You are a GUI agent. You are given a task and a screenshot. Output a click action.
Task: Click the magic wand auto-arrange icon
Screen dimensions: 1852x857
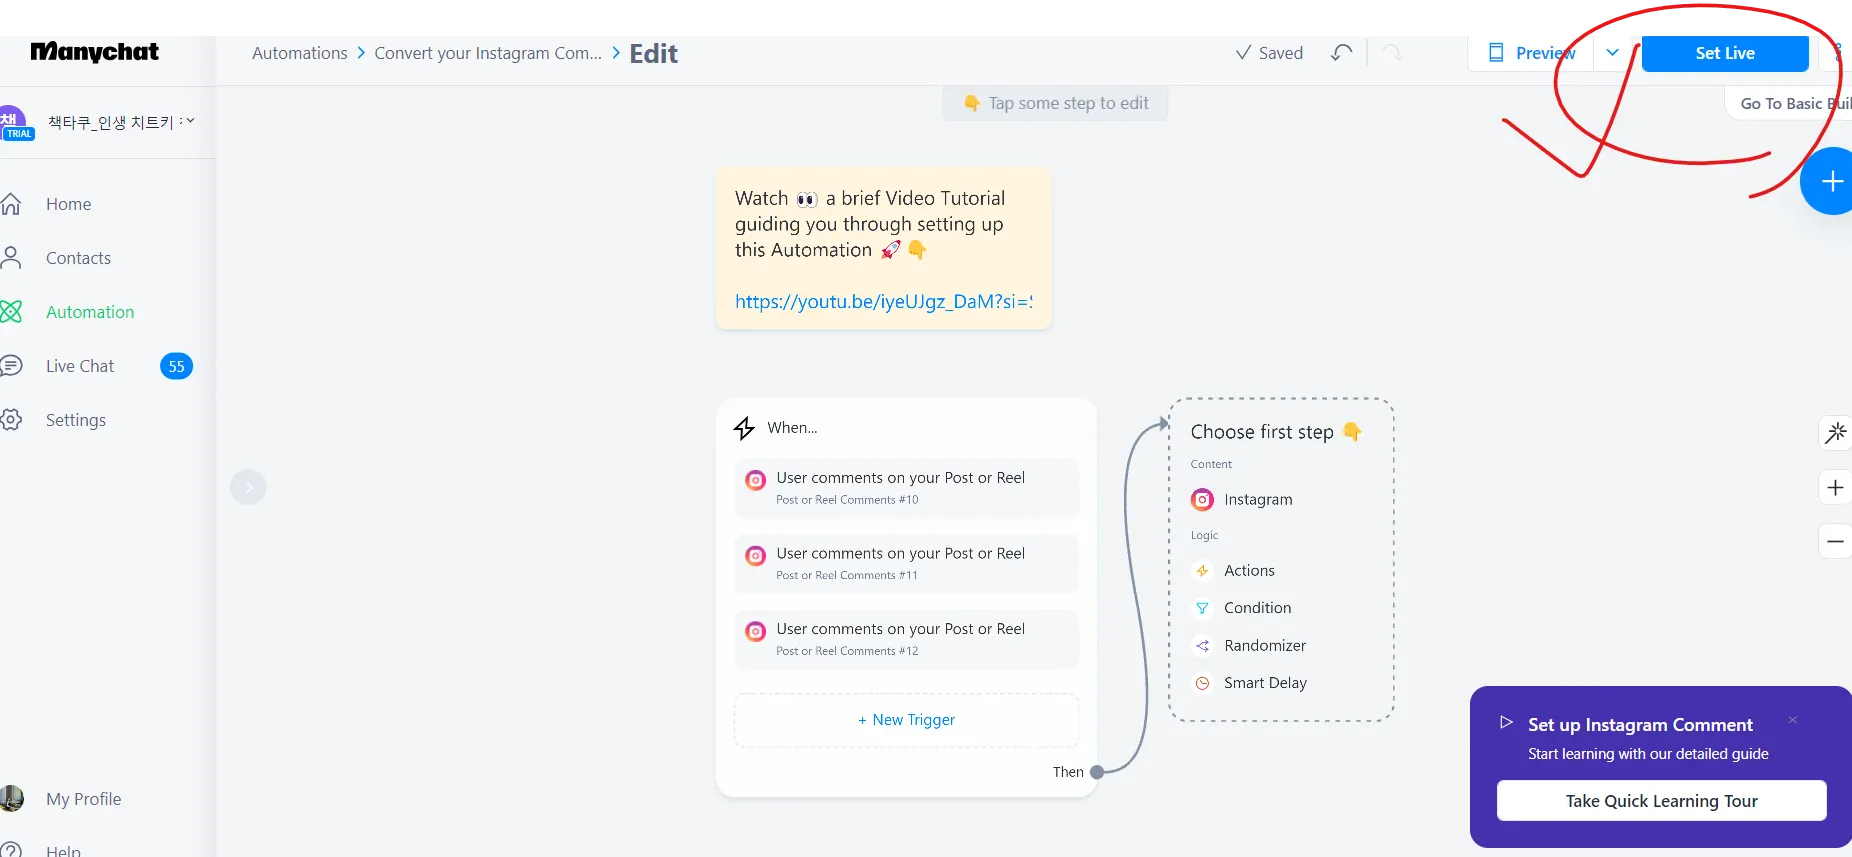[x=1835, y=433]
